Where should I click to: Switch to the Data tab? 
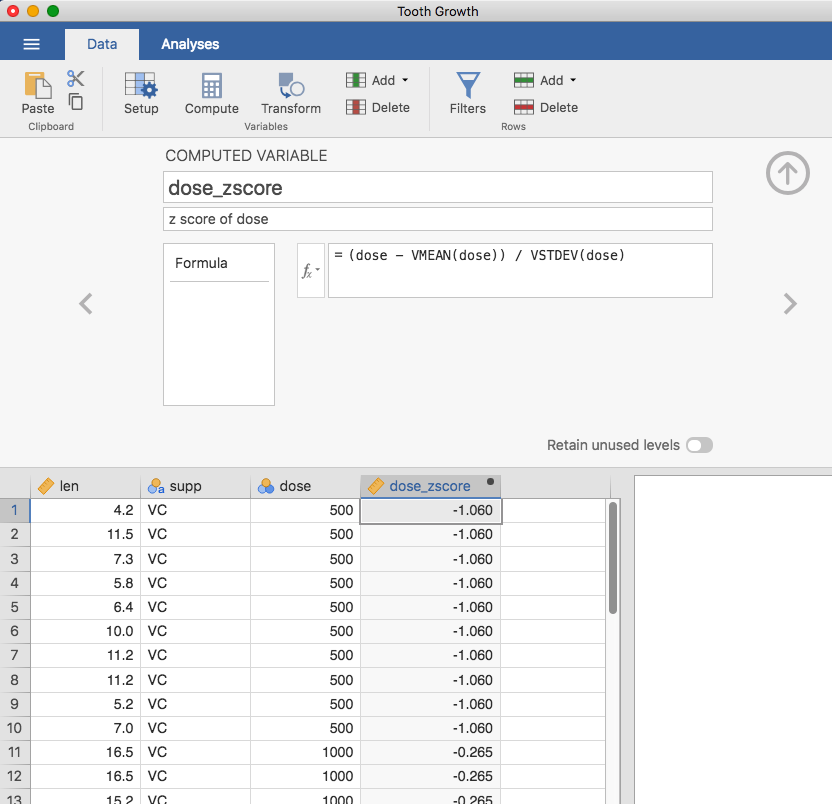click(102, 44)
